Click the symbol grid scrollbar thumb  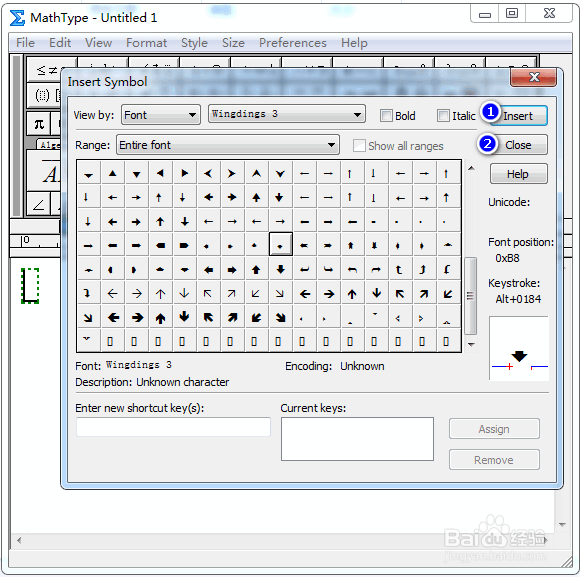(471, 296)
